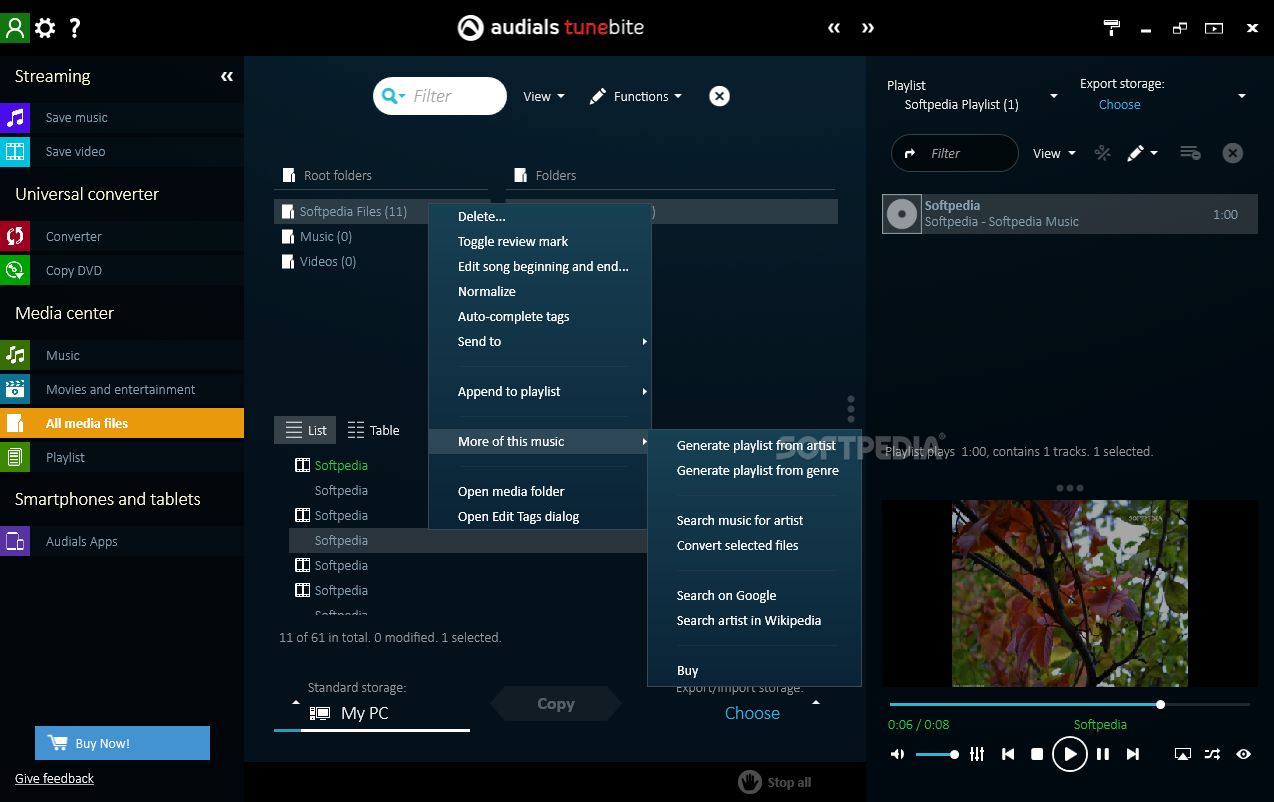Viewport: 1274px width, 802px height.
Task: Go back with the double-left arrows in the title bar
Action: coord(834,28)
